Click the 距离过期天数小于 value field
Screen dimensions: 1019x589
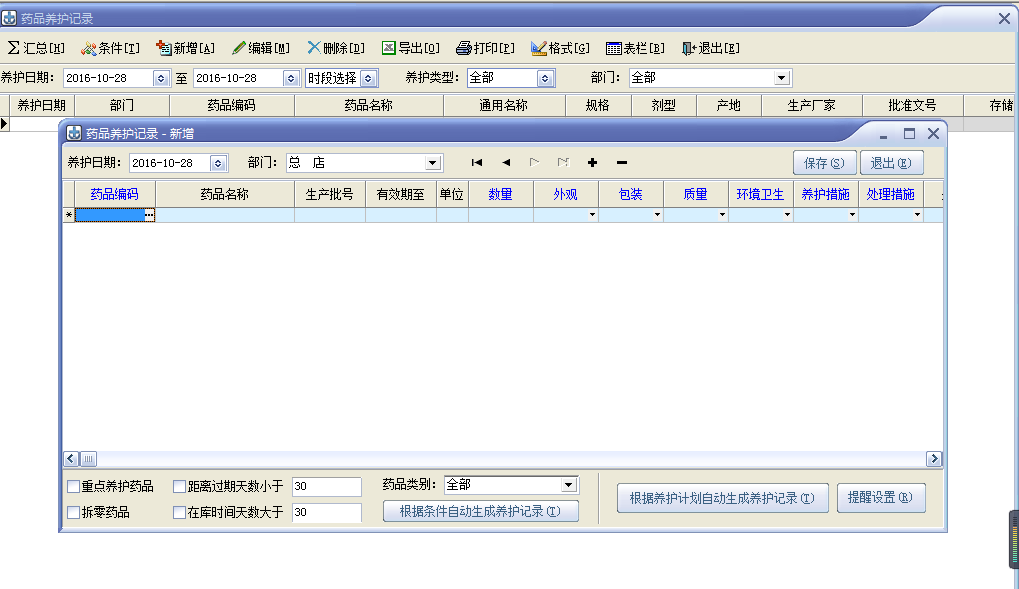tap(326, 486)
